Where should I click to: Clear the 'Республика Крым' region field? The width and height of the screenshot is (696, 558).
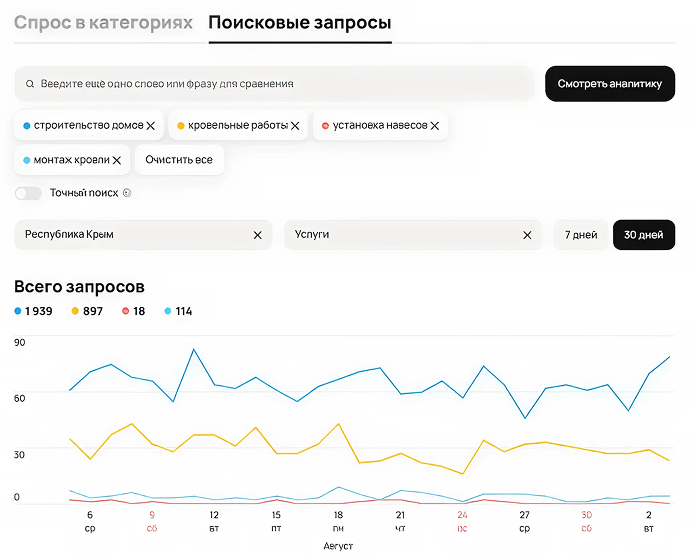point(257,235)
